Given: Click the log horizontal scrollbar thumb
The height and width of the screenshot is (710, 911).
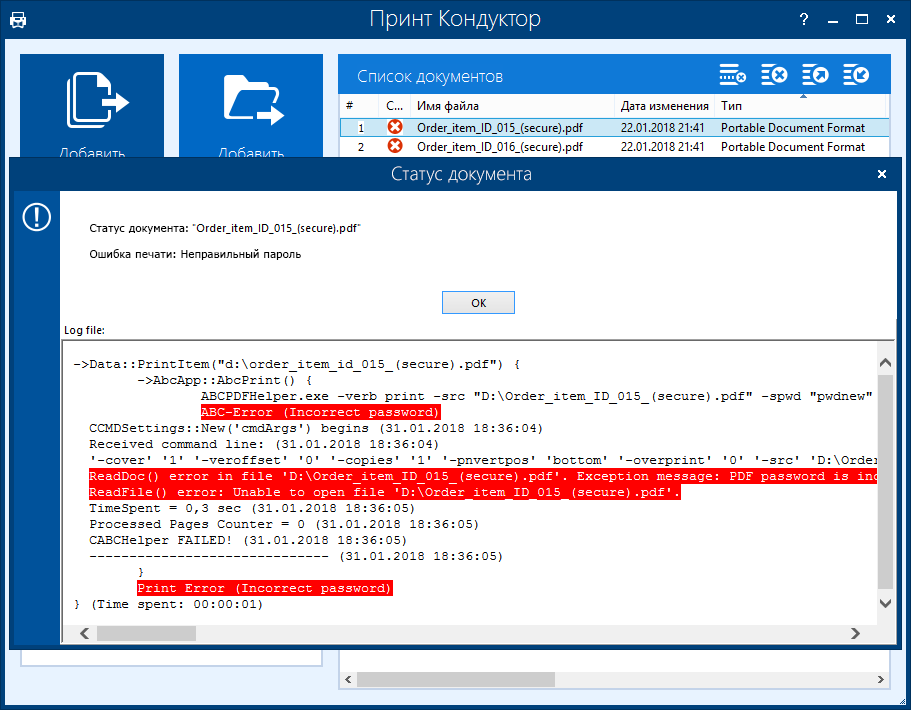Looking at the screenshot, I should [x=146, y=633].
